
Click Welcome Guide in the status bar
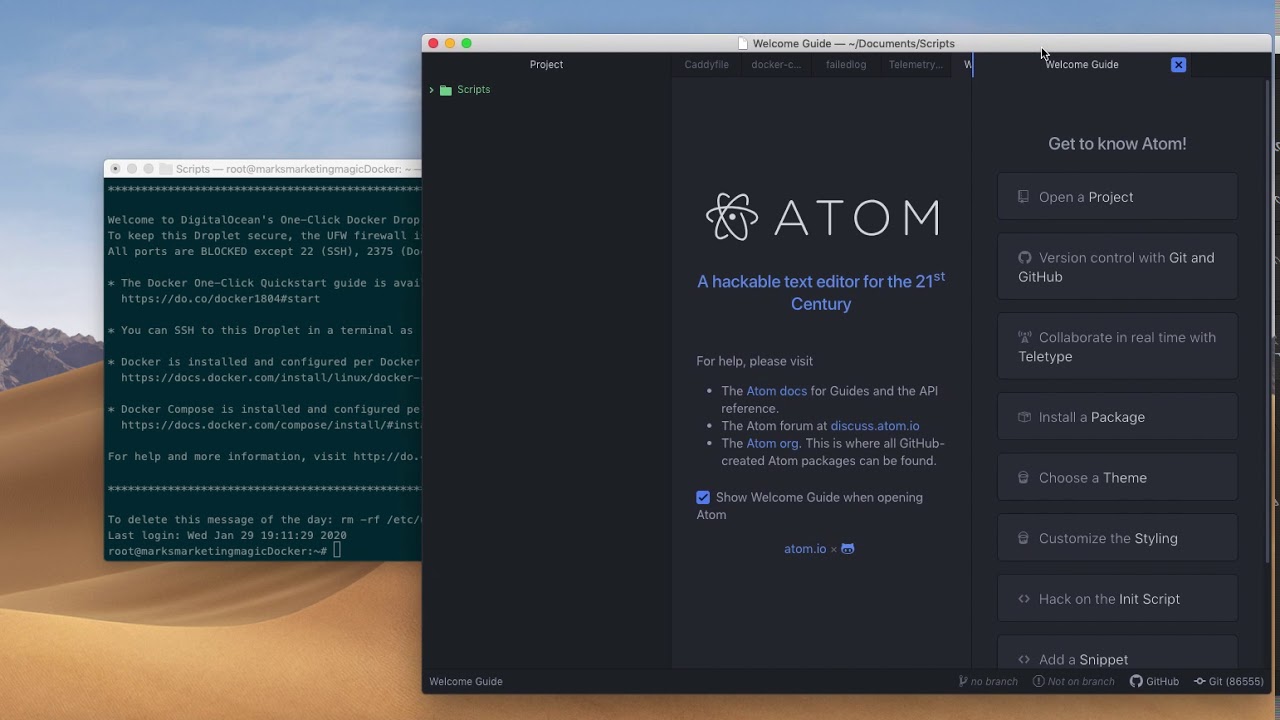466,682
